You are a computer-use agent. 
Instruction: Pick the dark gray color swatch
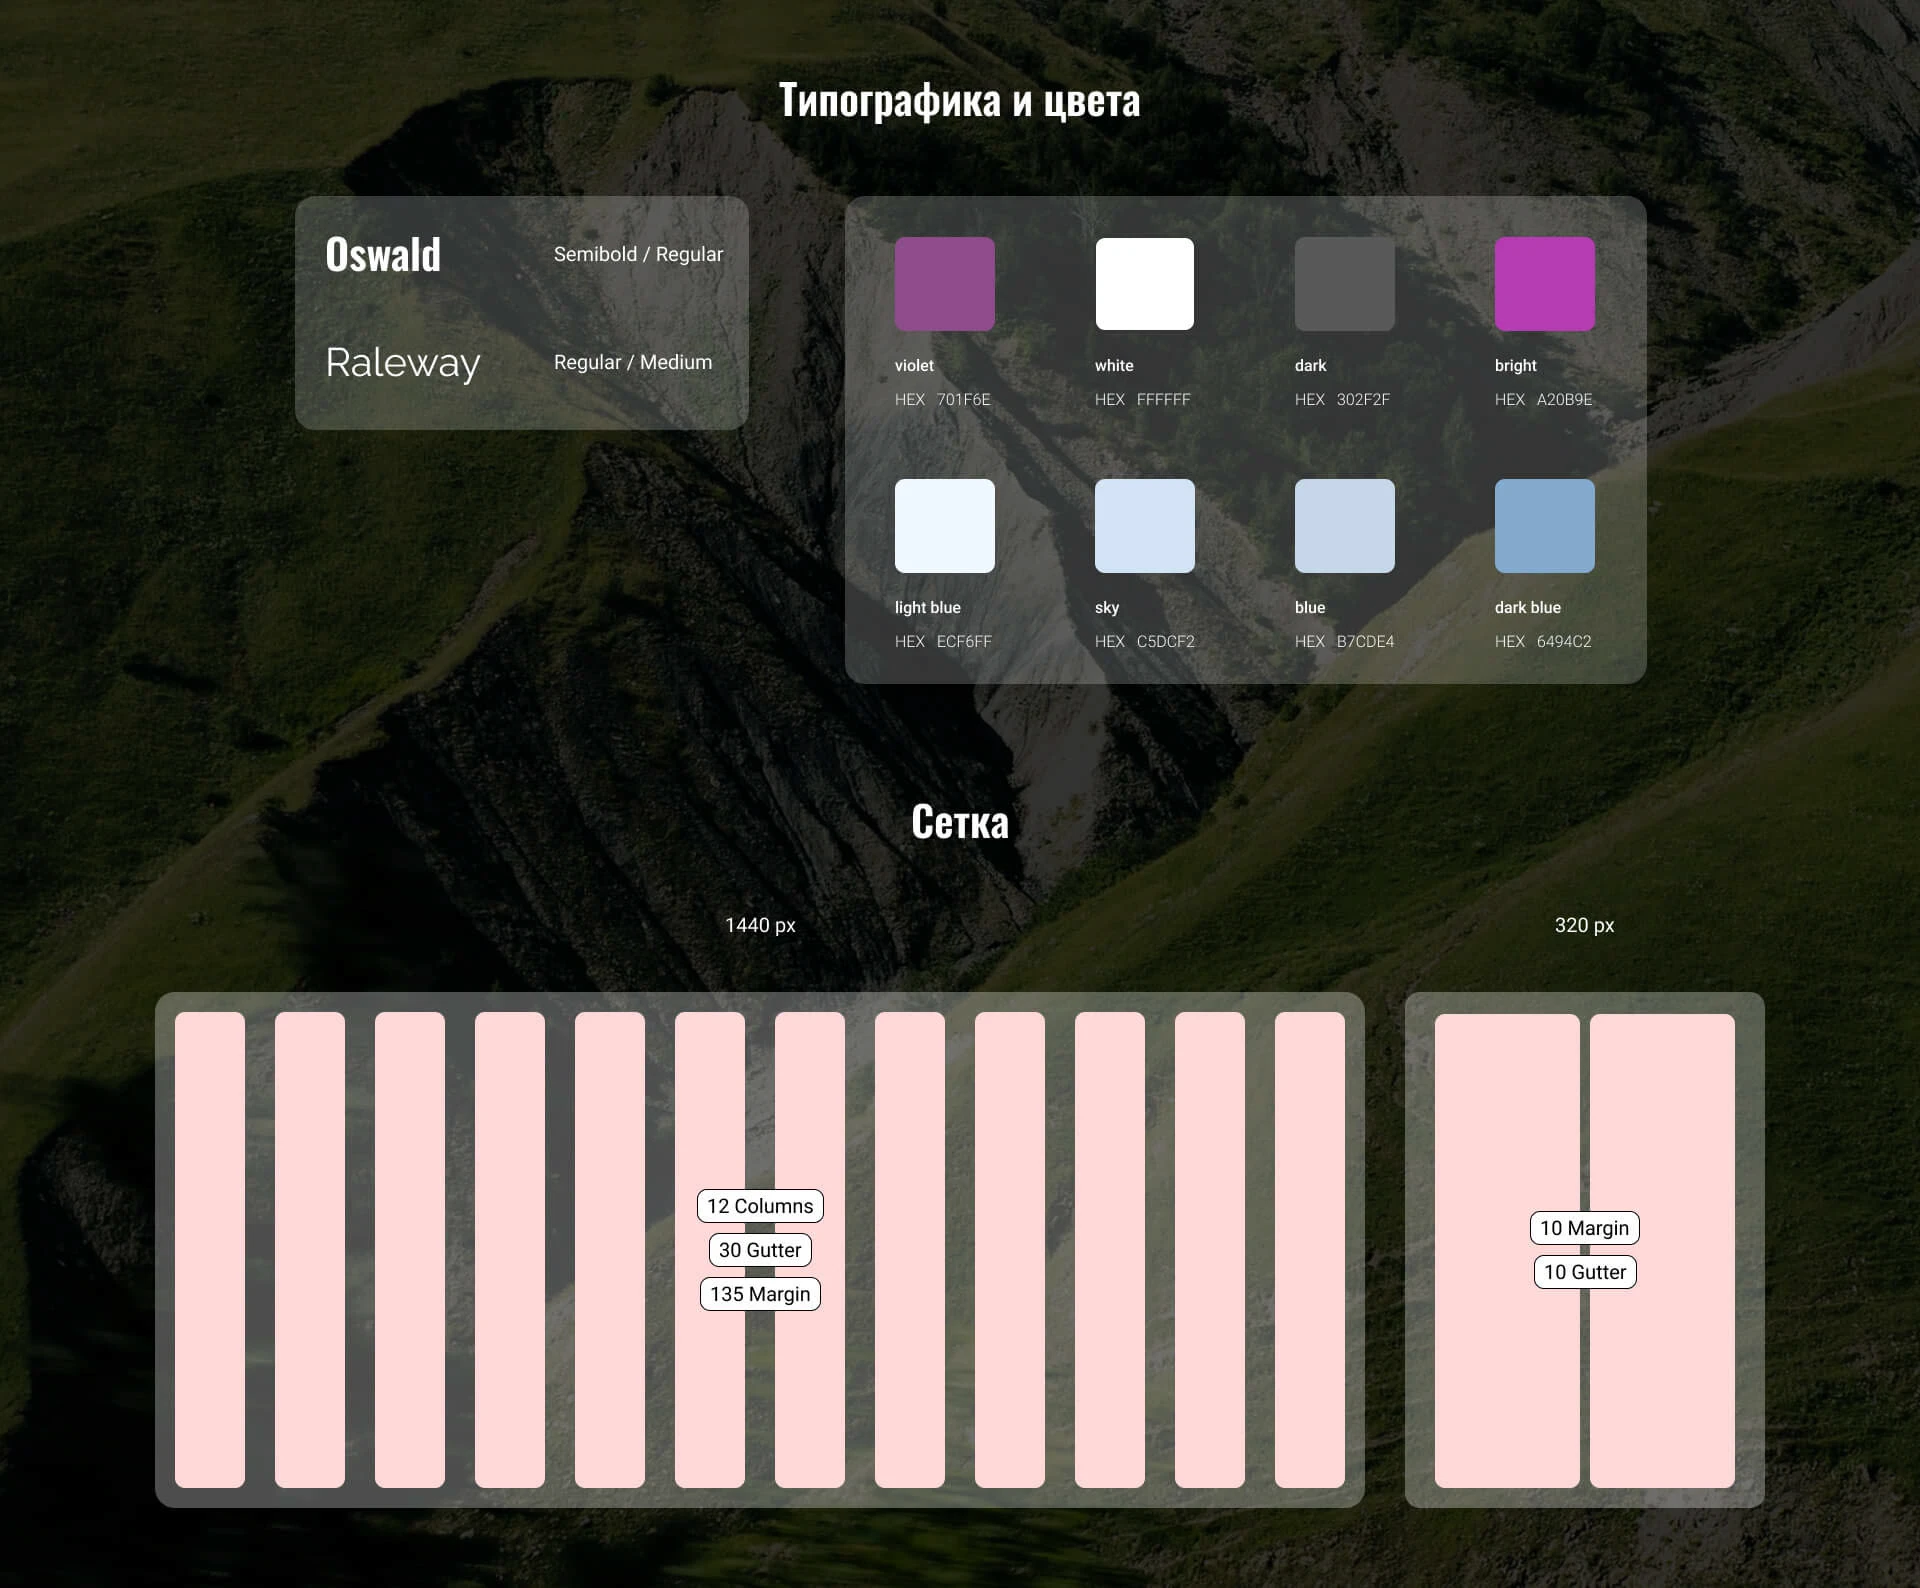click(x=1344, y=284)
